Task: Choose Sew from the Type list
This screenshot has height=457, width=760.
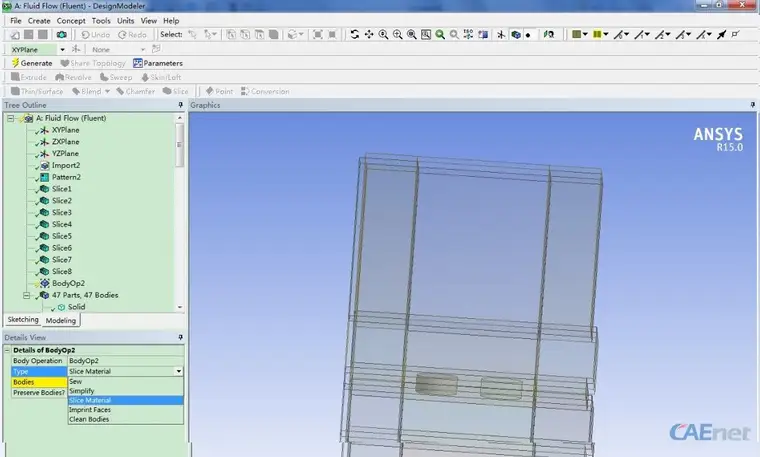Action: 126,381
